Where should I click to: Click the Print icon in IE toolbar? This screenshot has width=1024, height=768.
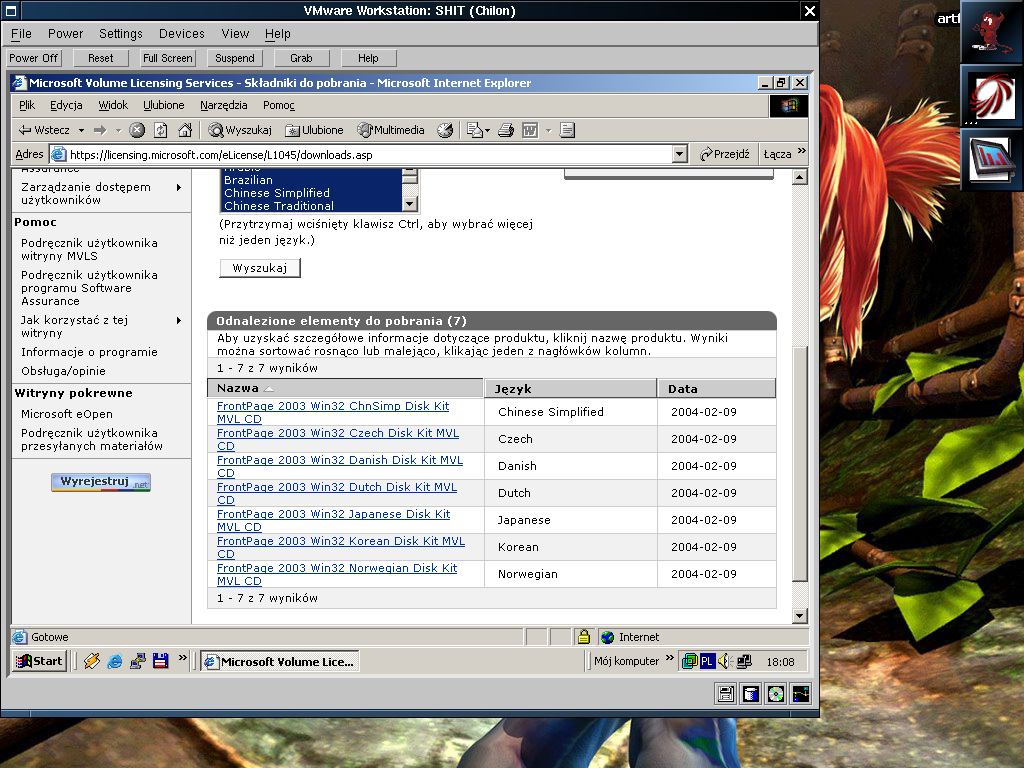[x=506, y=130]
